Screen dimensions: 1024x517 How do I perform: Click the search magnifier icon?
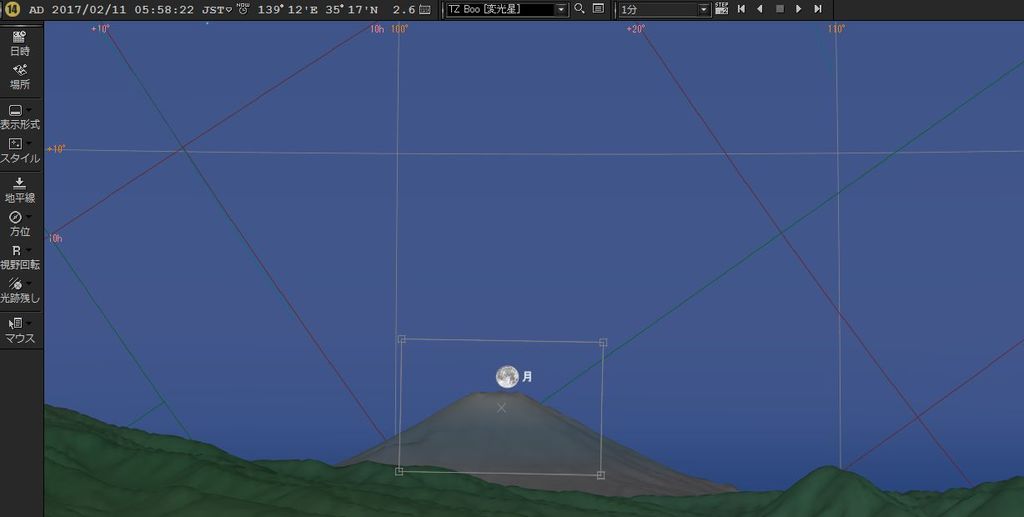click(579, 9)
